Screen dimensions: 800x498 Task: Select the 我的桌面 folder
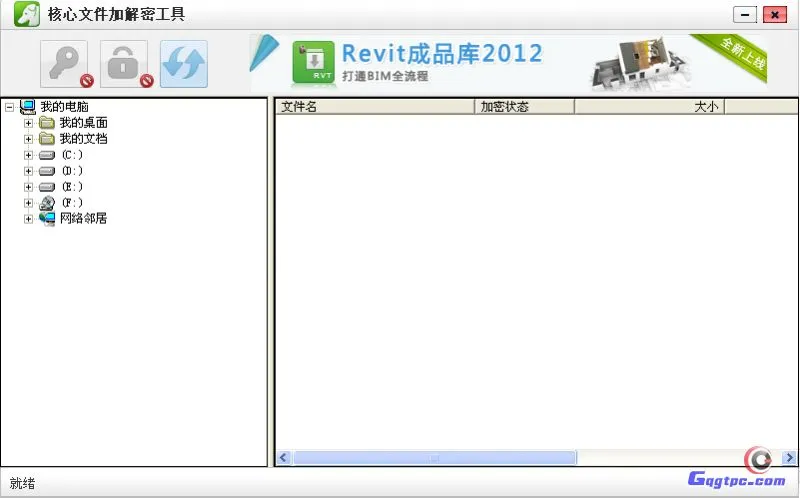click(84, 122)
